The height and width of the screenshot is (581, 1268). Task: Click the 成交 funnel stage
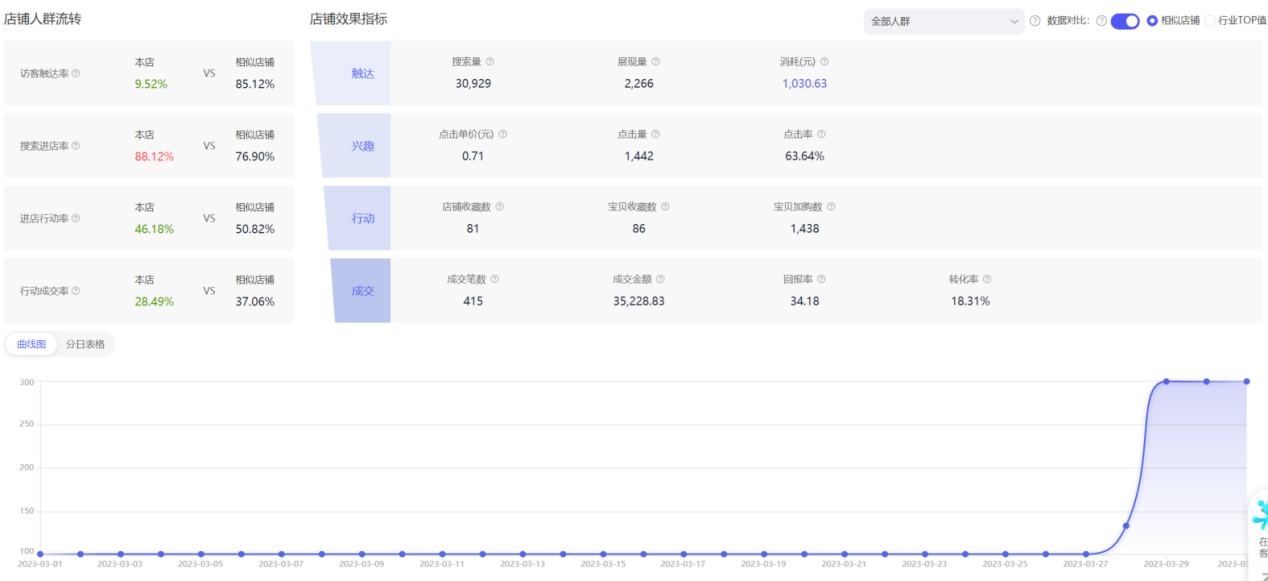point(362,291)
